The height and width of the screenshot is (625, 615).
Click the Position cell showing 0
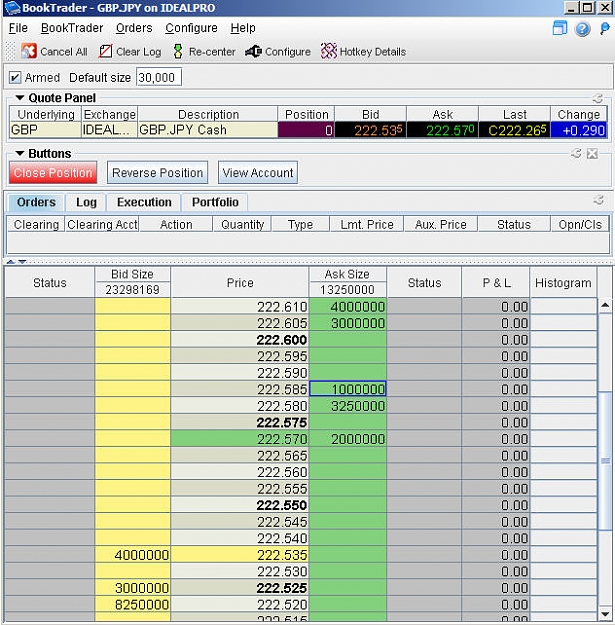tap(306, 130)
